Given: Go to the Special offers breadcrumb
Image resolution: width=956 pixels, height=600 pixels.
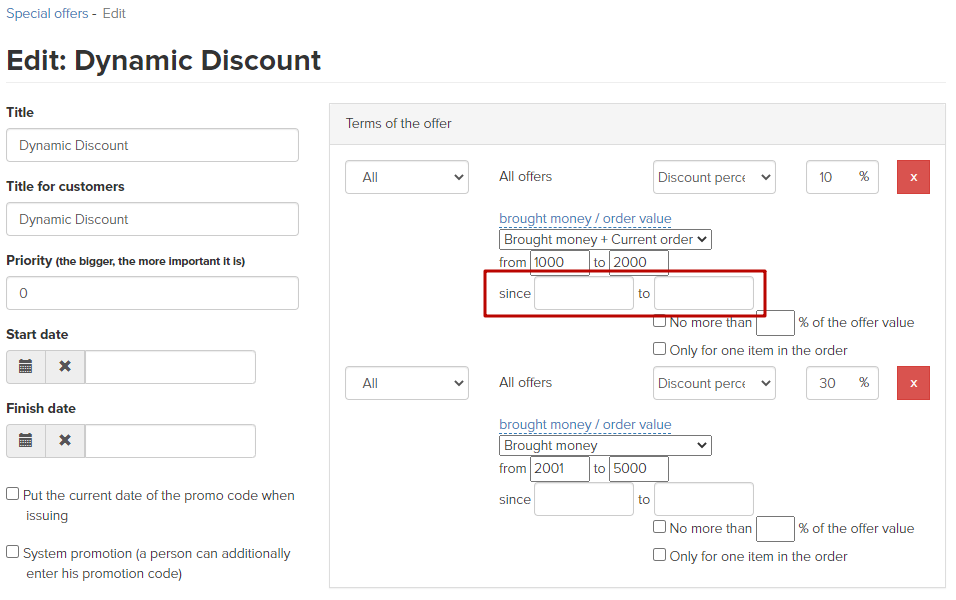Looking at the screenshot, I should (x=47, y=14).
